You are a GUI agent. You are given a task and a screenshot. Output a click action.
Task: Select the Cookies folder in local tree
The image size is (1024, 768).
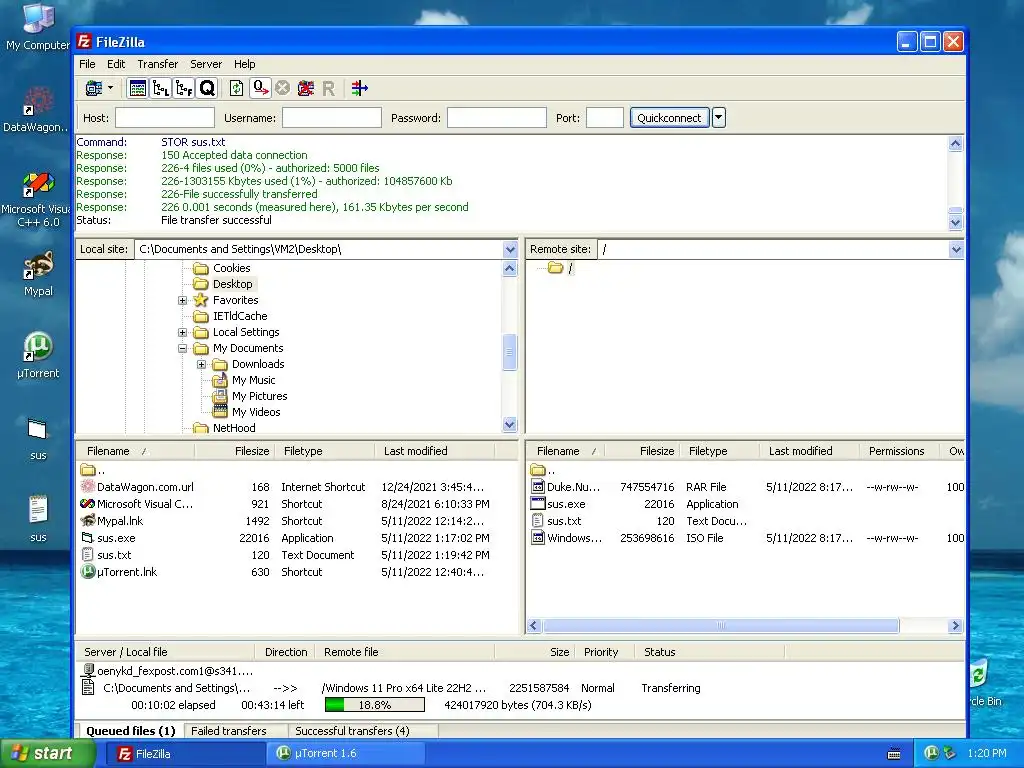click(231, 268)
